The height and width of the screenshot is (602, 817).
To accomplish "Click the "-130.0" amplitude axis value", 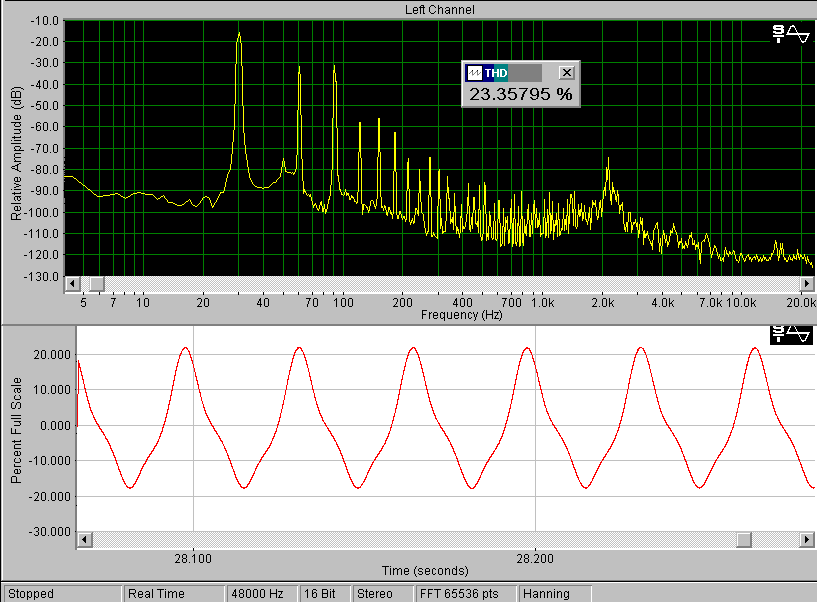I will click(x=44, y=277).
